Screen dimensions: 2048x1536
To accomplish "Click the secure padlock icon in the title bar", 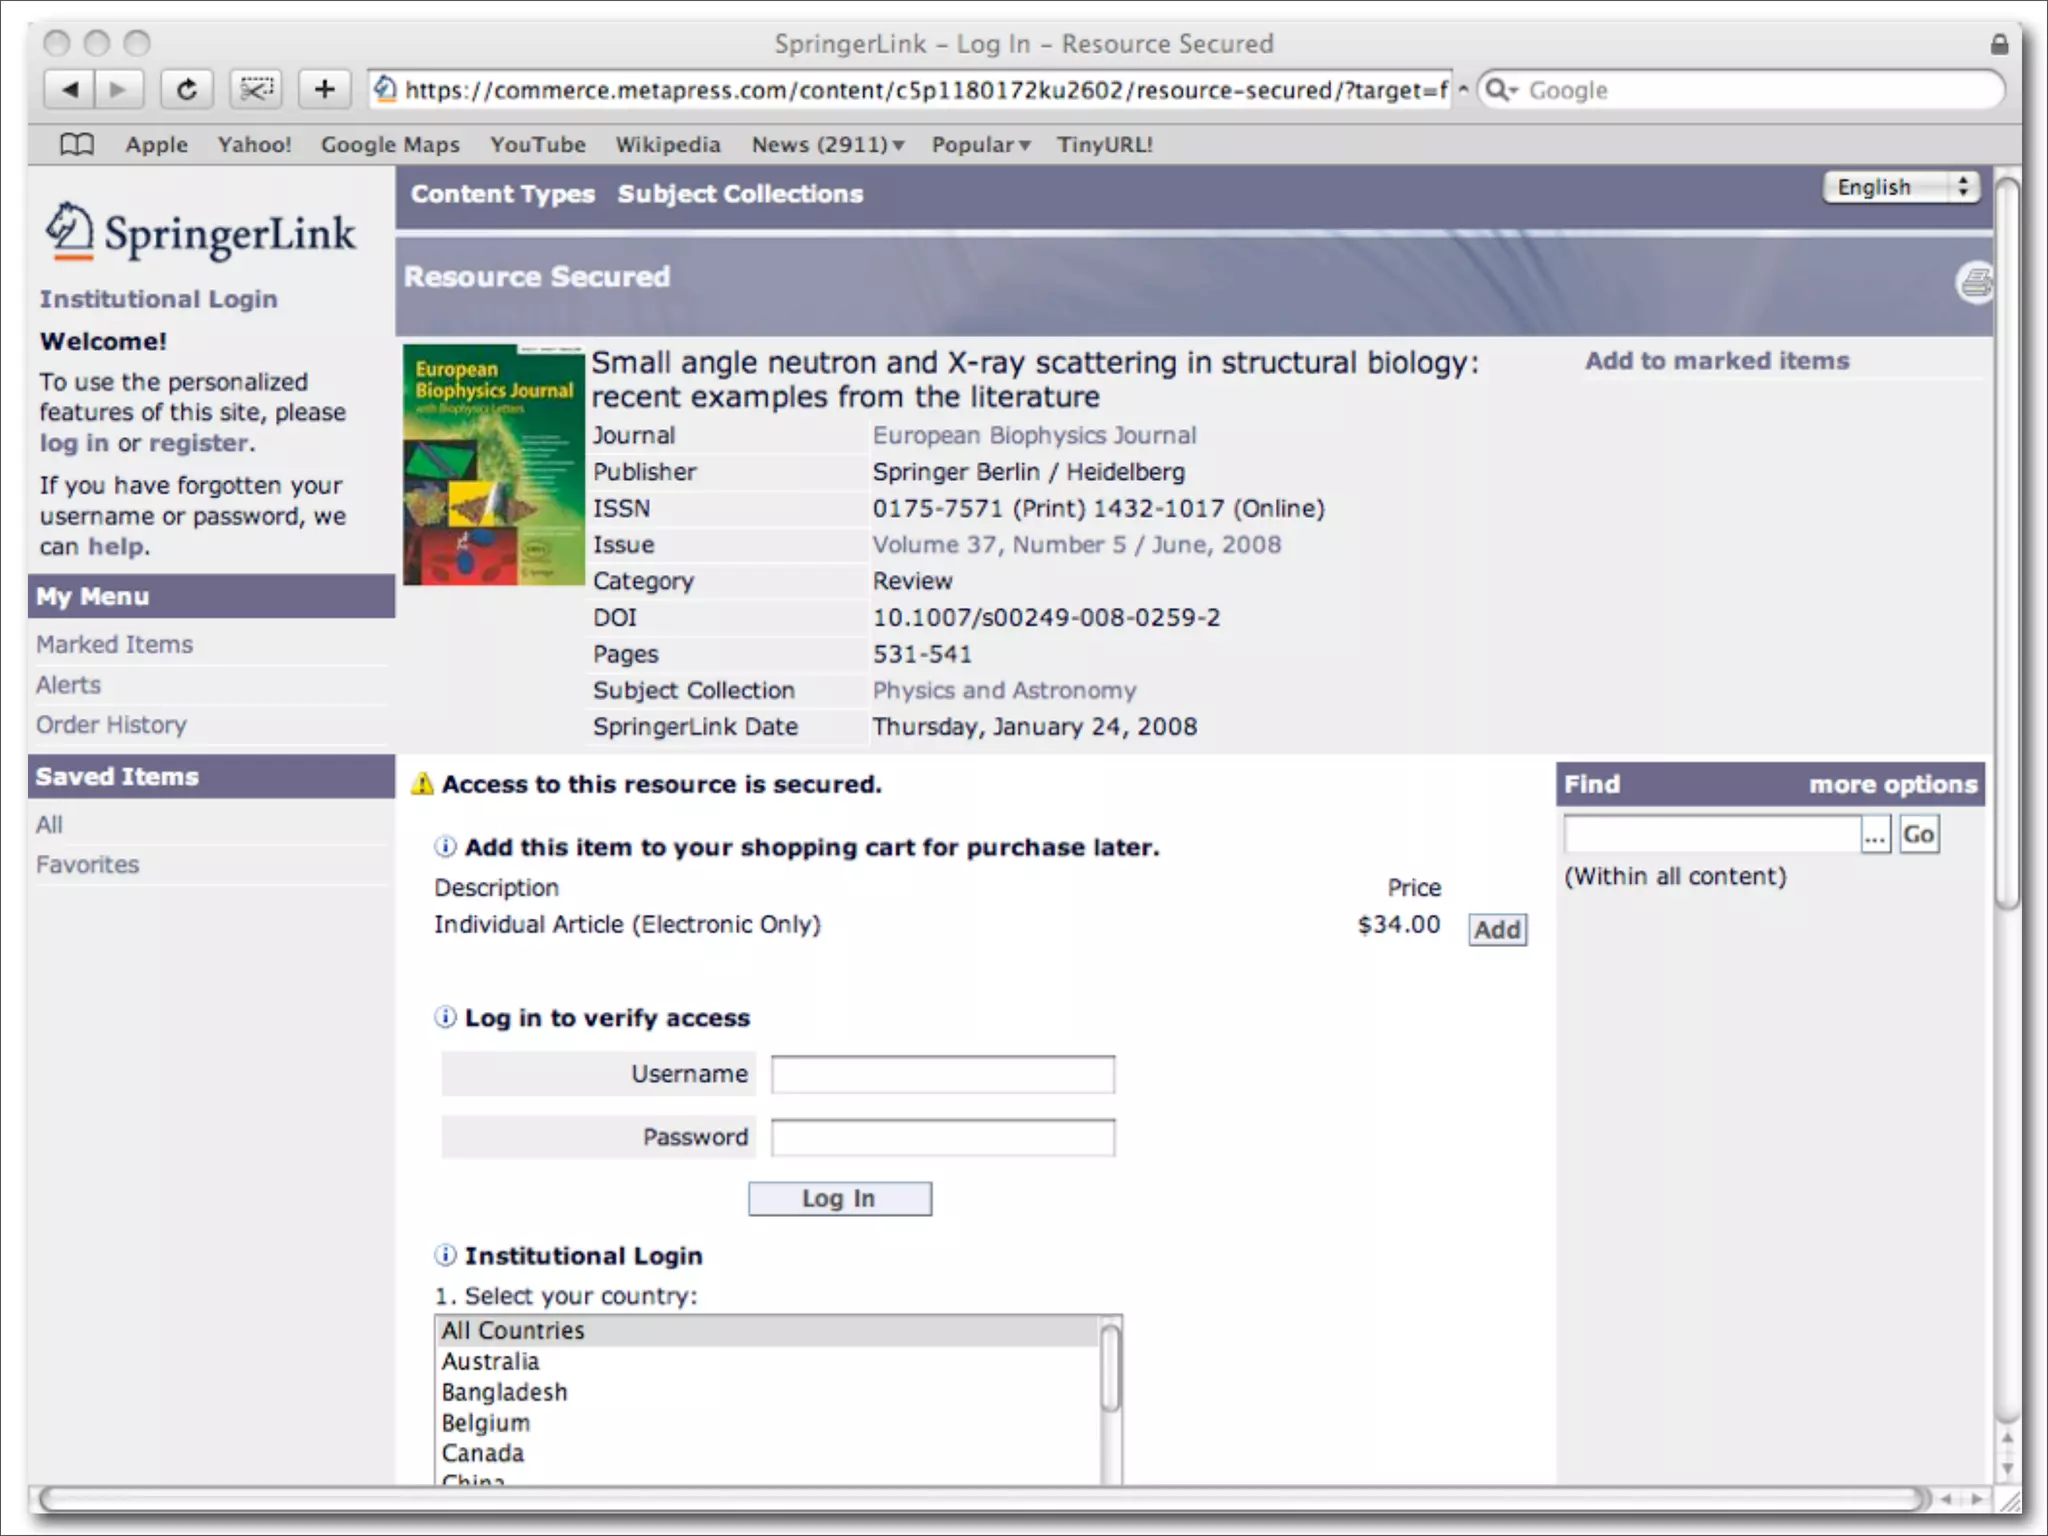I will [x=1999, y=44].
